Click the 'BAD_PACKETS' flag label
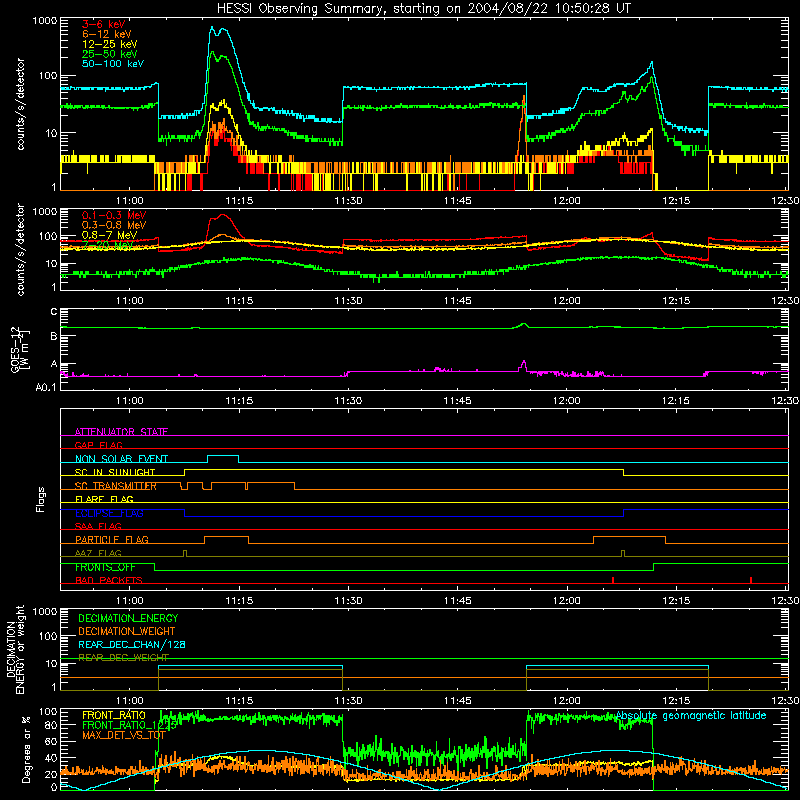Viewport: 800px width, 800px height. coord(109,580)
